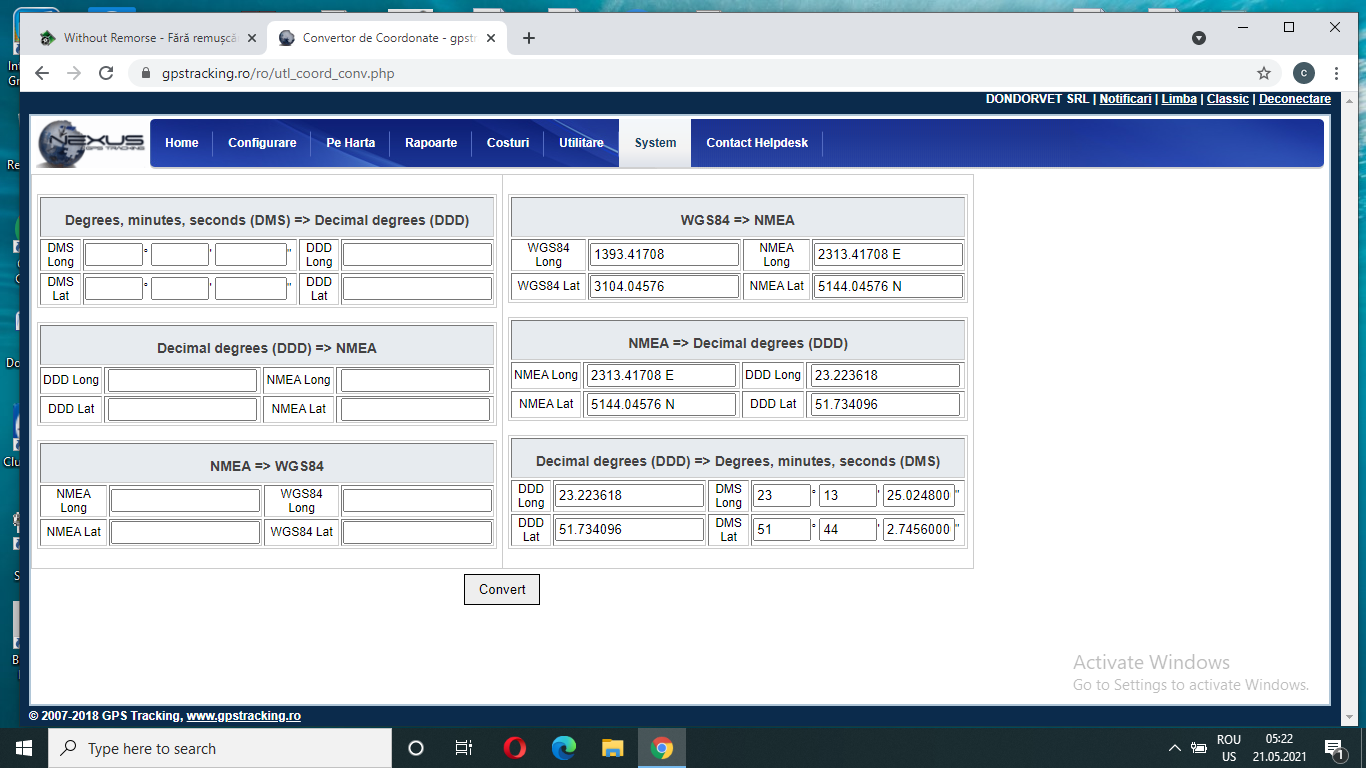The image size is (1366, 768).
Task: Open the Notificari link
Action: [1125, 99]
